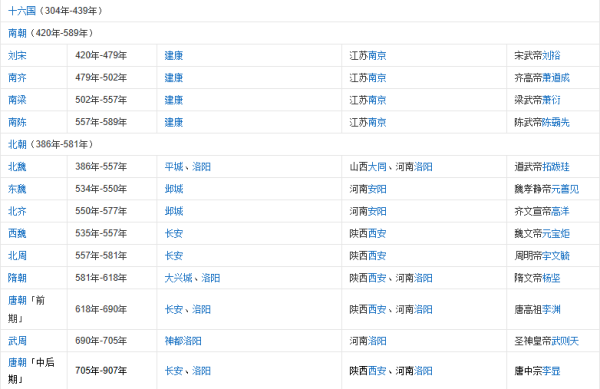Open the 刘裕 founder link

(551, 55)
